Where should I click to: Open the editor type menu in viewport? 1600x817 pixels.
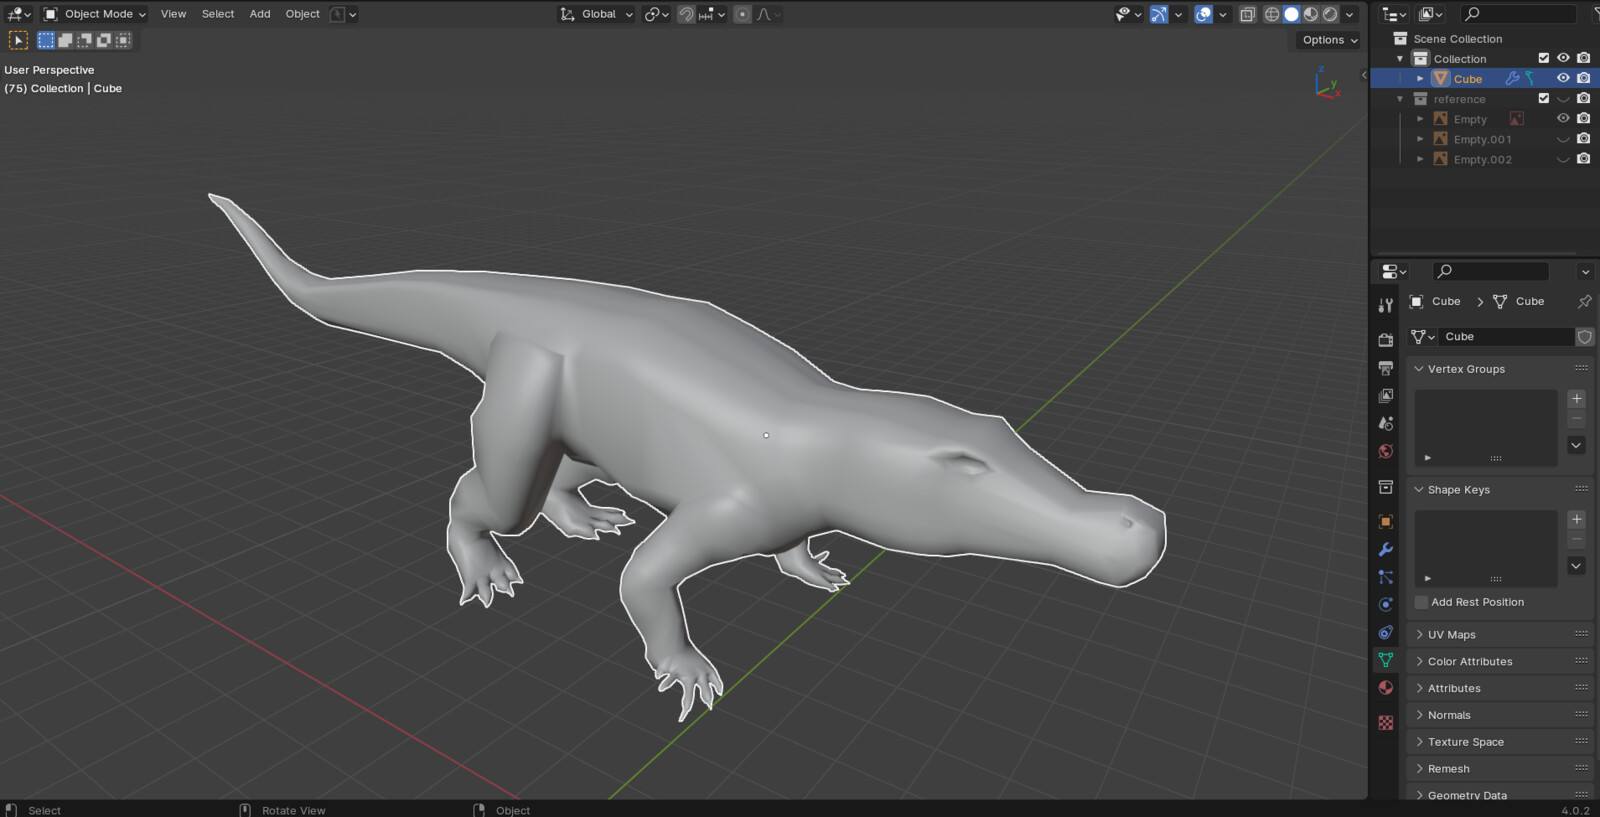[x=19, y=14]
